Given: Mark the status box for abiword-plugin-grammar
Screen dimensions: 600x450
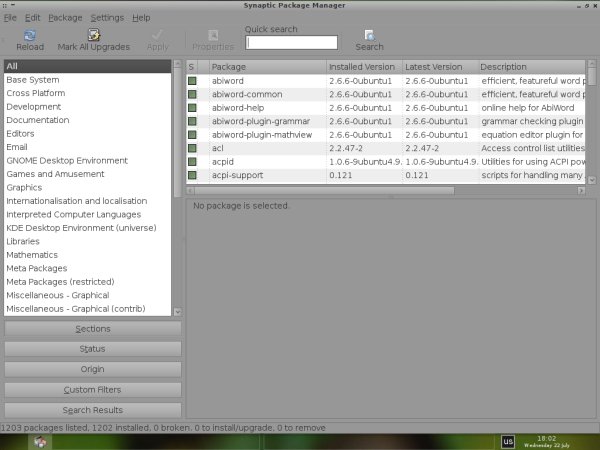Looking at the screenshot, I should (192, 121).
